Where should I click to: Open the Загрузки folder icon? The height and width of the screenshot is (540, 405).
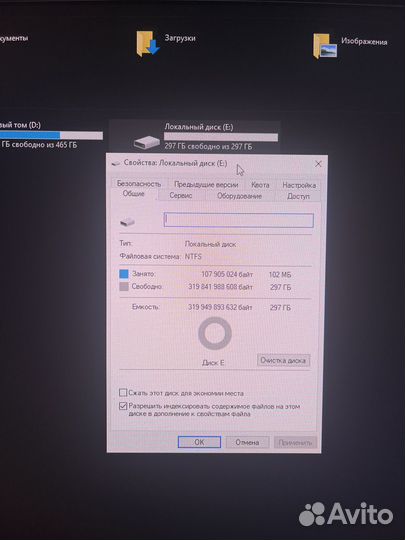[148, 43]
